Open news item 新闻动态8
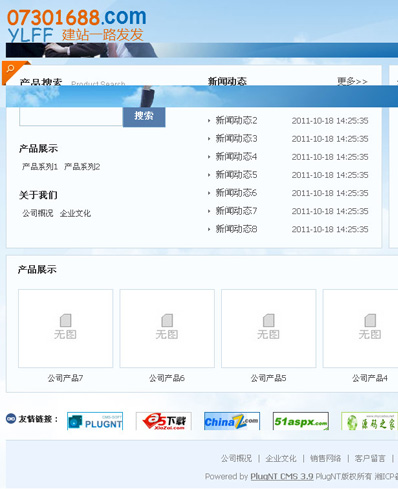Viewport: 398px width, 489px height. pyautogui.click(x=236, y=229)
